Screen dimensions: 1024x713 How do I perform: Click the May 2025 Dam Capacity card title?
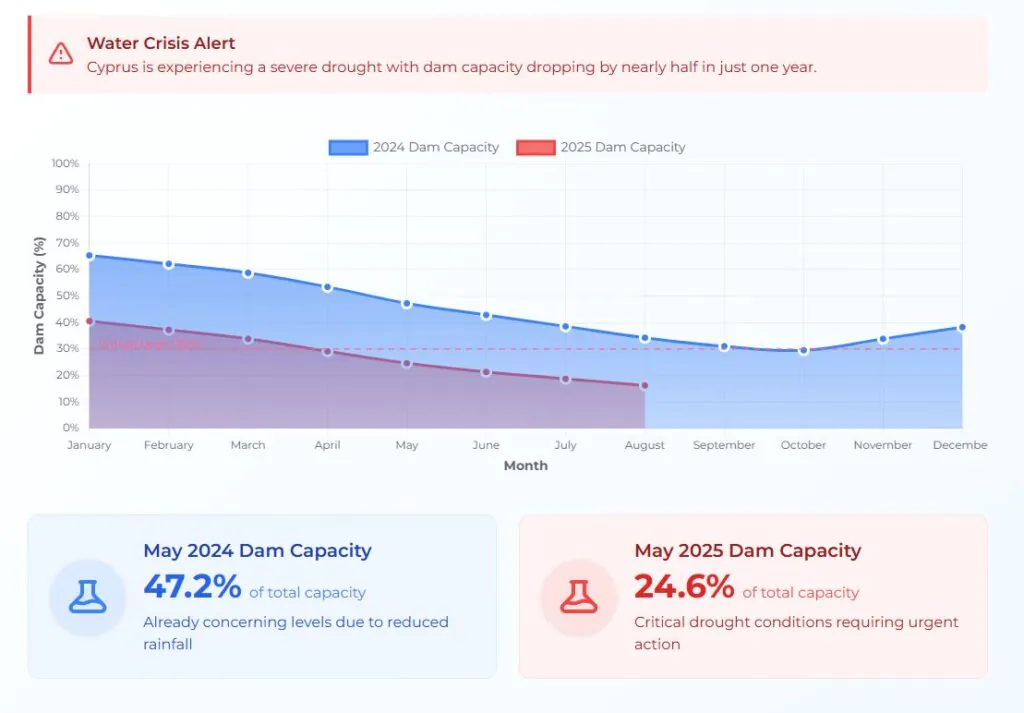747,550
